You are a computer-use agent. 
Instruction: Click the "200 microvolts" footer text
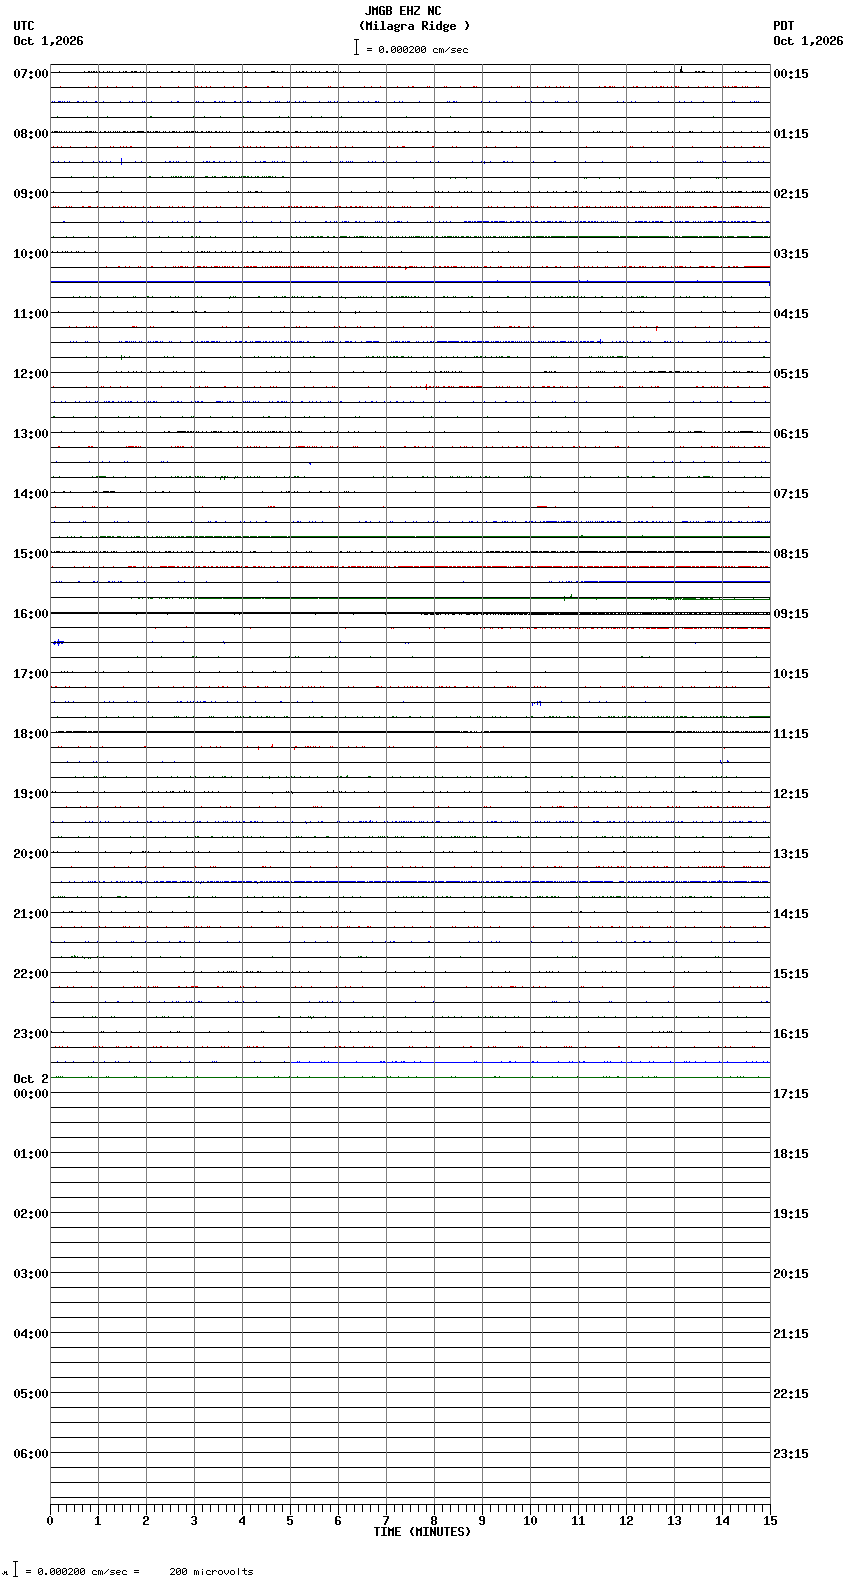click(x=211, y=1572)
